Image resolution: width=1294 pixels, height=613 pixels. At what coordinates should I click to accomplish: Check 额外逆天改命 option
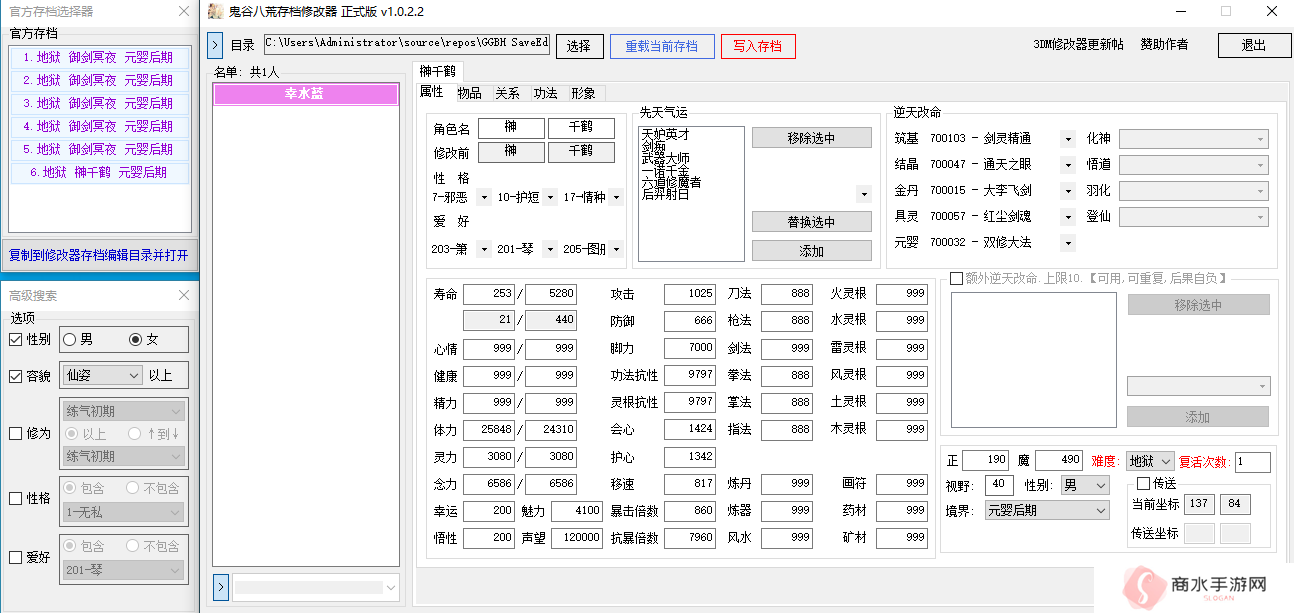(956, 278)
